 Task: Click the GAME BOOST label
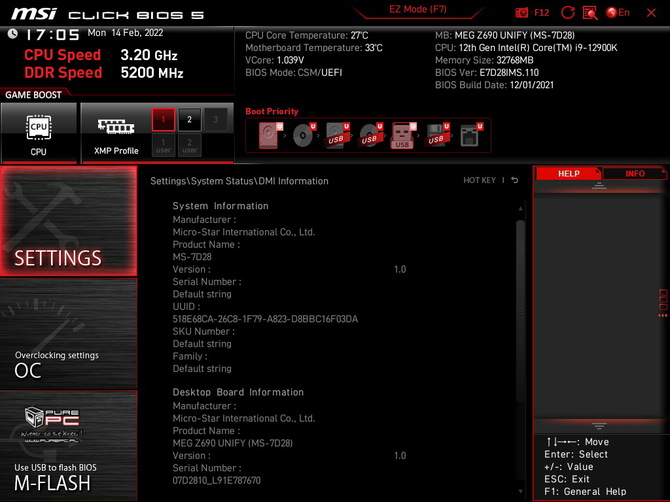coord(33,95)
